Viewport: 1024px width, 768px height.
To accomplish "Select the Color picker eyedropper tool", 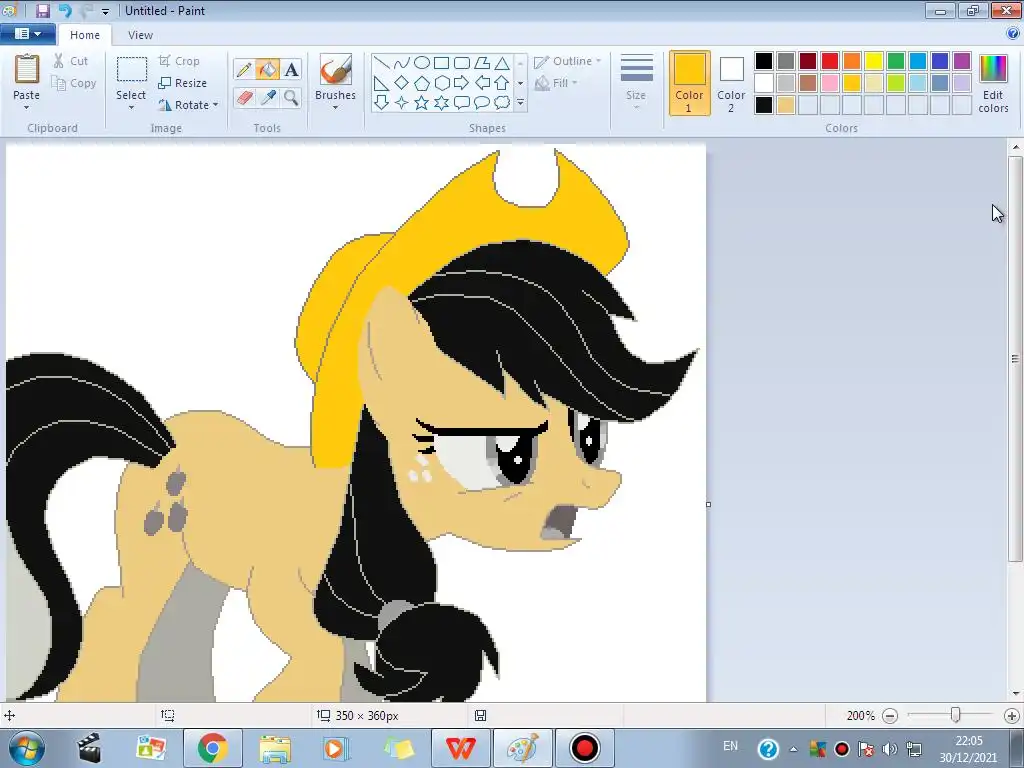I will 267,98.
